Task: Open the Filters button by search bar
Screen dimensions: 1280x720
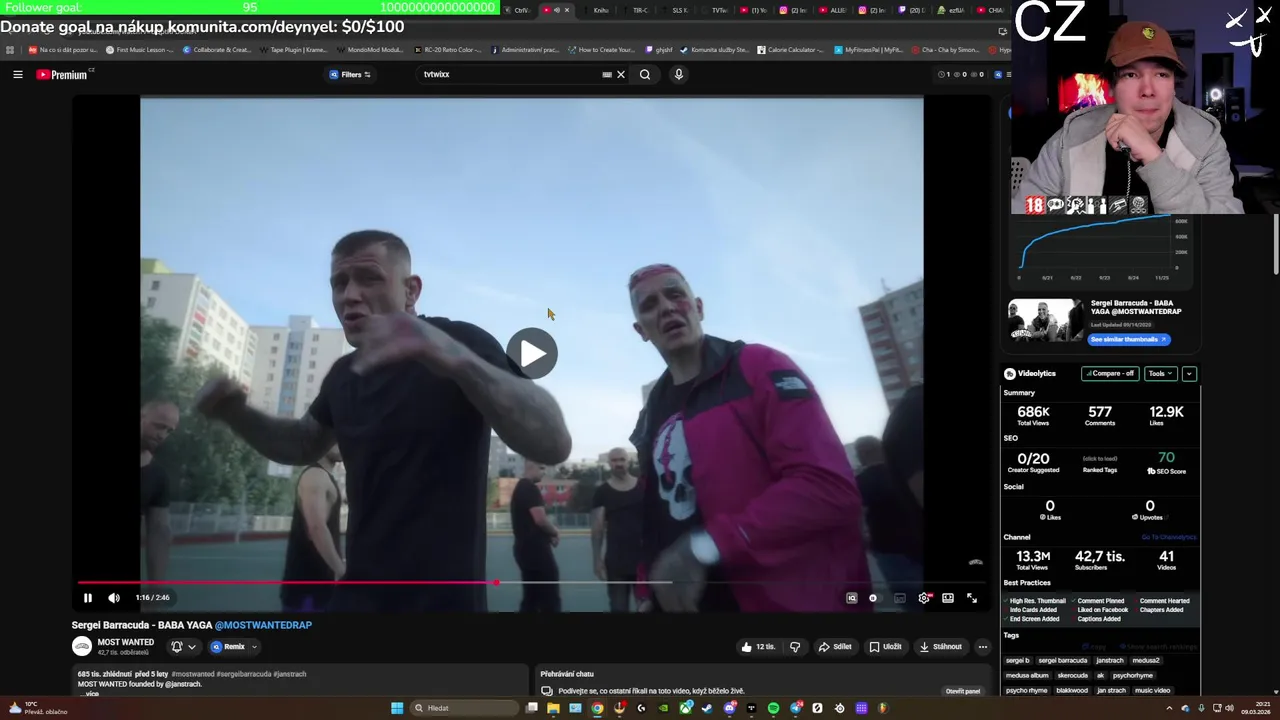Action: coord(350,74)
